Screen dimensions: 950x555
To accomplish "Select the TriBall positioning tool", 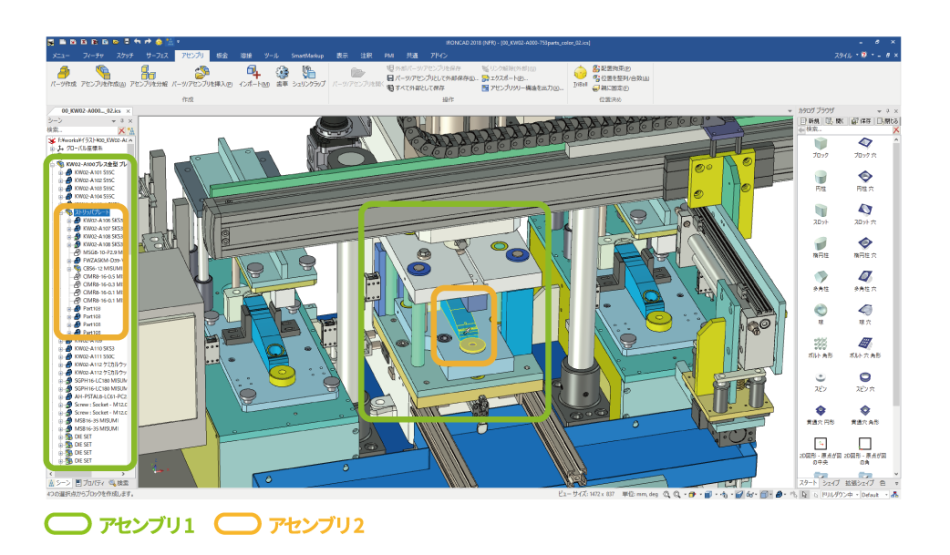I will coord(580,74).
